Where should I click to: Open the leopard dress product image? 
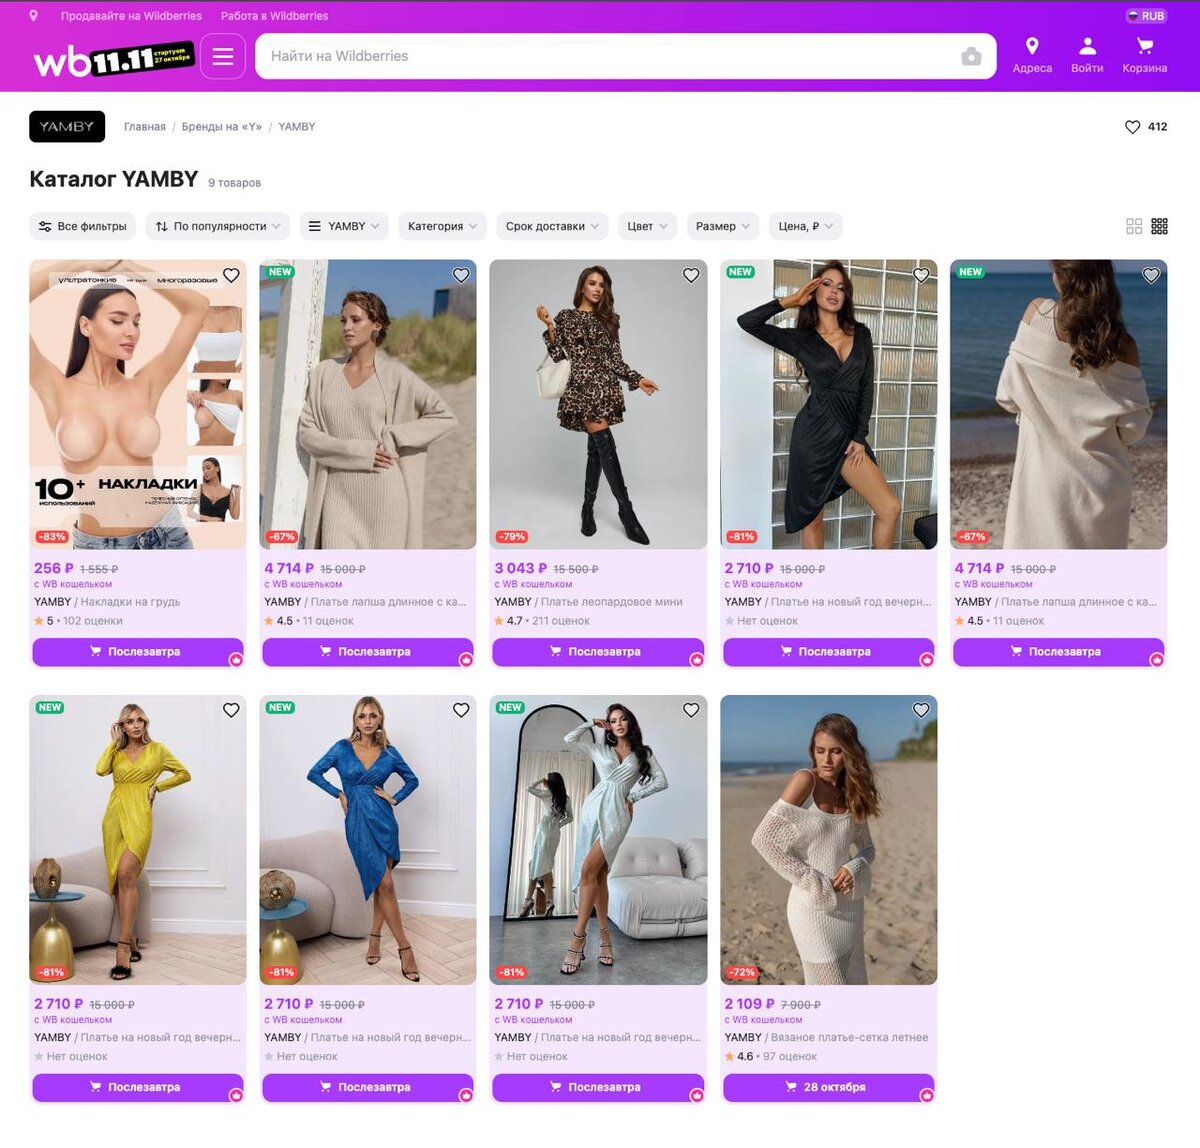click(598, 405)
